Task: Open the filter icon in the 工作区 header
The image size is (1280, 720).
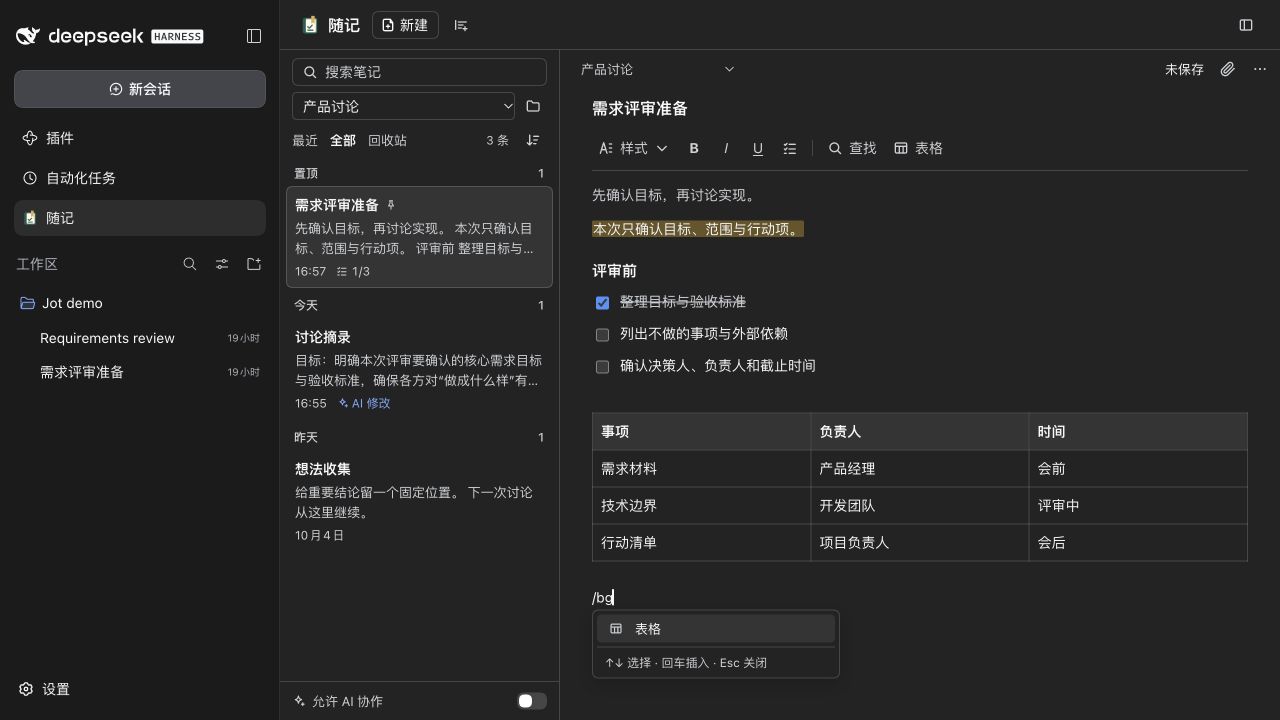Action: (x=222, y=264)
